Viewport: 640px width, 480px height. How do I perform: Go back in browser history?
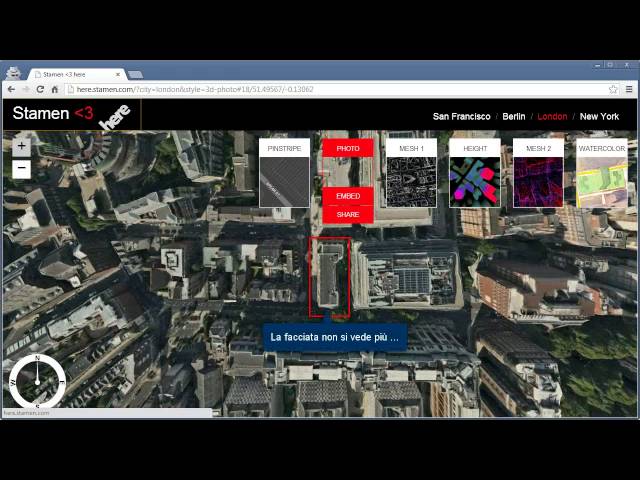[11, 89]
